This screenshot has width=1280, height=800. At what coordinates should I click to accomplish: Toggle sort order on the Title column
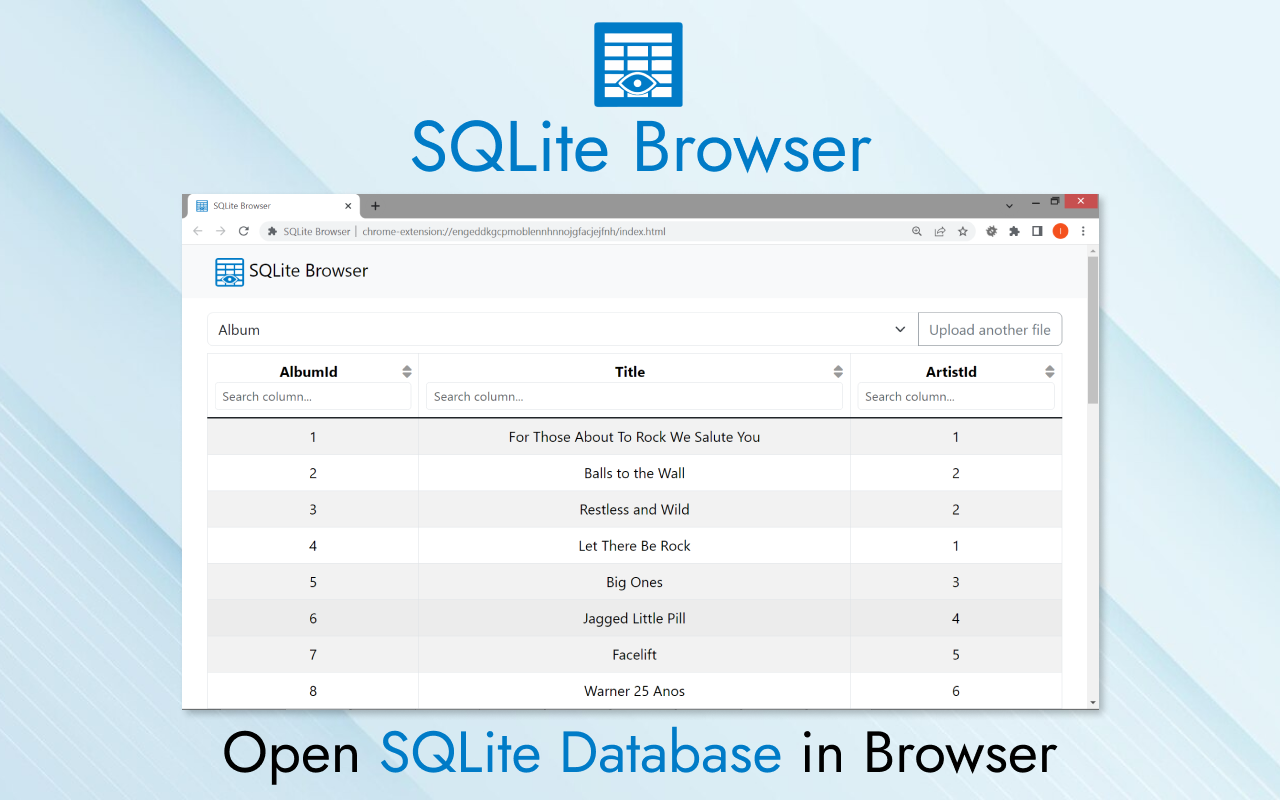(x=838, y=372)
